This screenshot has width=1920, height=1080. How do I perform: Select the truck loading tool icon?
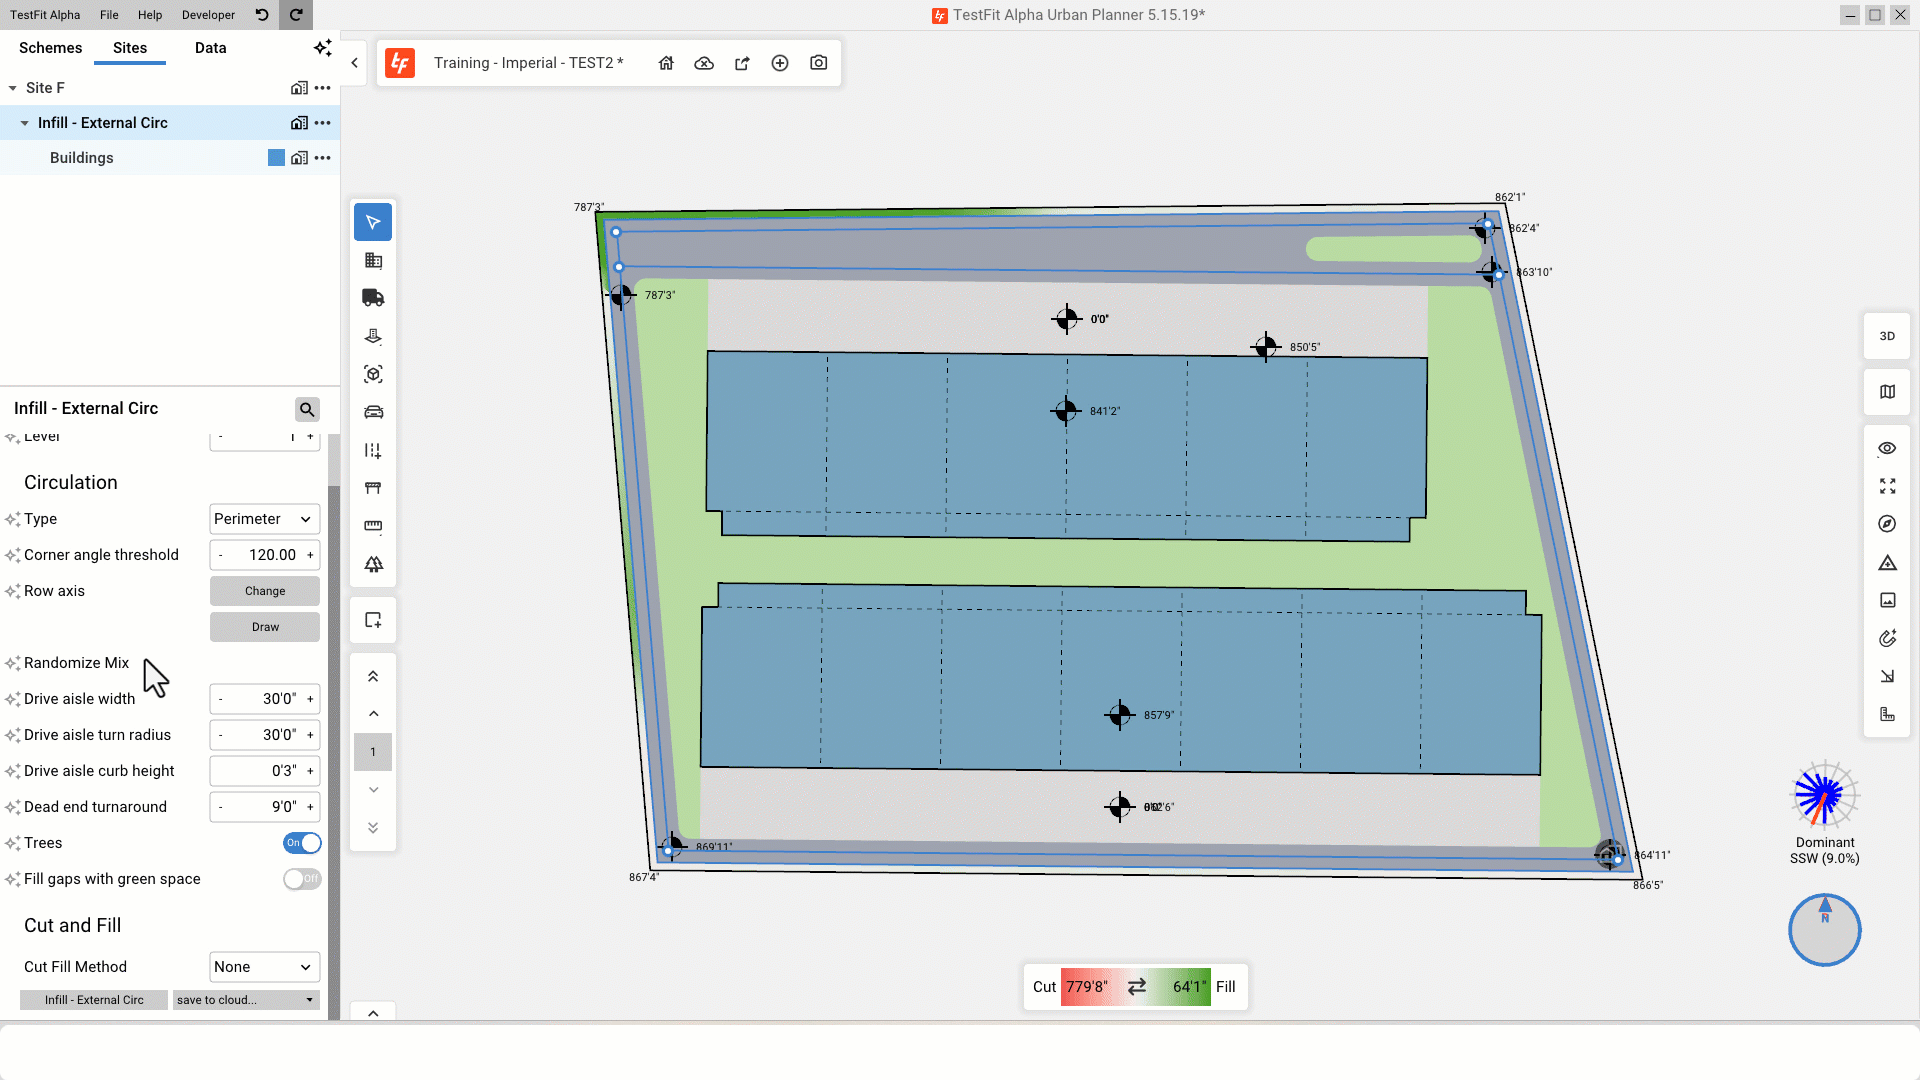[x=373, y=298]
